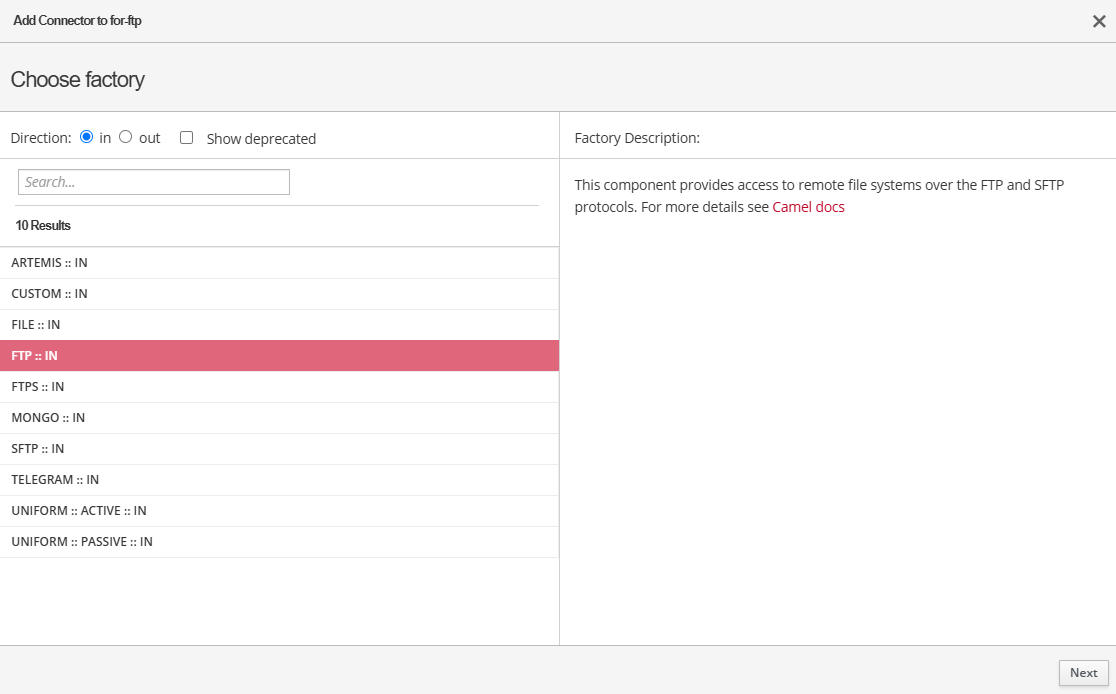Viewport: 1116px width, 694px height.
Task: Select the MONGO :: IN factory
Action: click(48, 418)
